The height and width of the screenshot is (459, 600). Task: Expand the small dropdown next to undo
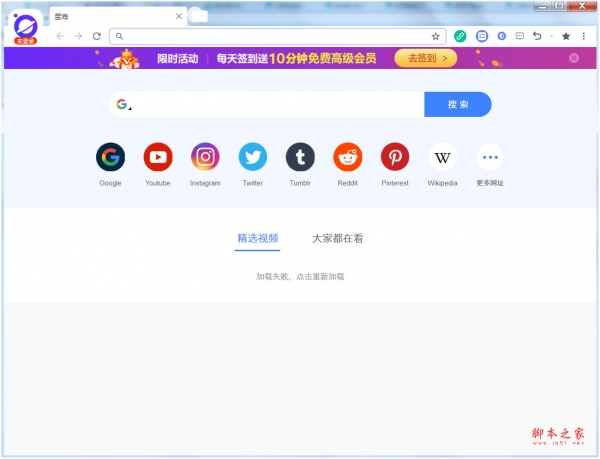pyautogui.click(x=552, y=36)
